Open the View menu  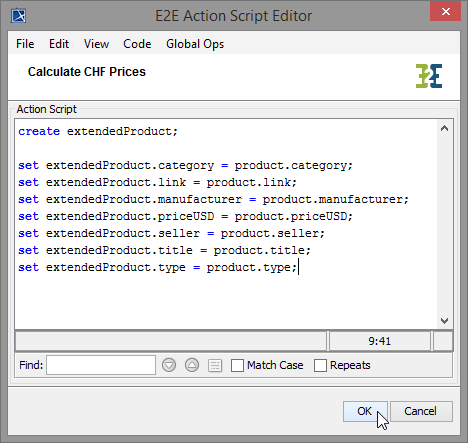coord(96,44)
